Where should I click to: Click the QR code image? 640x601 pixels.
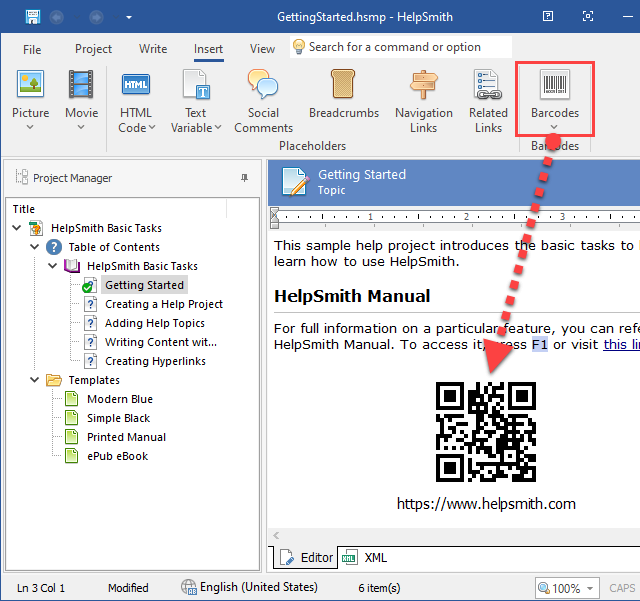486,432
